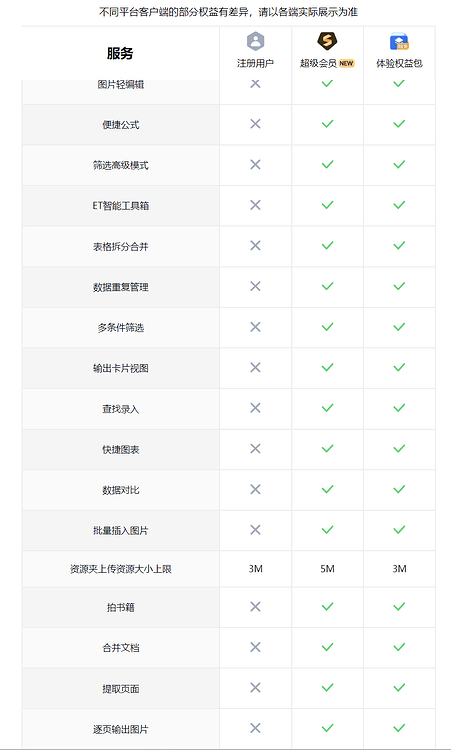Click the 5M value for 超级会员 upload limit

pyautogui.click(x=327, y=569)
